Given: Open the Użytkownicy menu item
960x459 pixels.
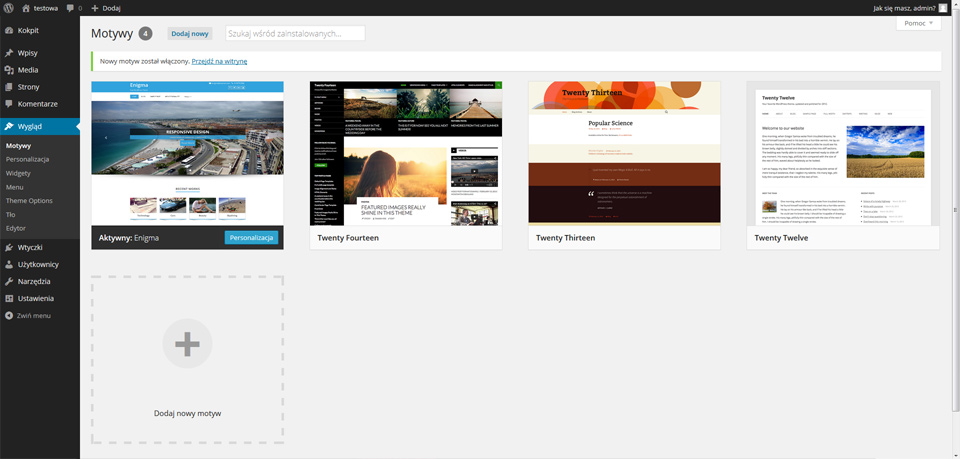Looking at the screenshot, I should (x=40, y=265).
